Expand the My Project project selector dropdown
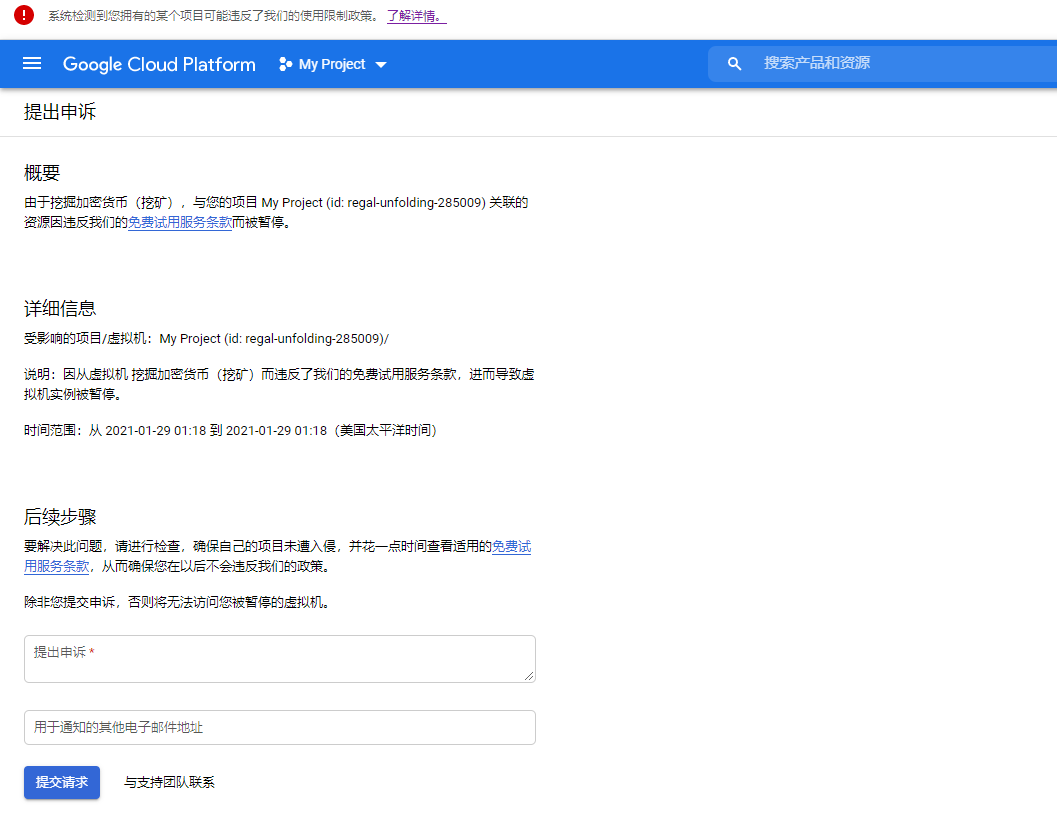This screenshot has width=1057, height=837. pyautogui.click(x=331, y=63)
